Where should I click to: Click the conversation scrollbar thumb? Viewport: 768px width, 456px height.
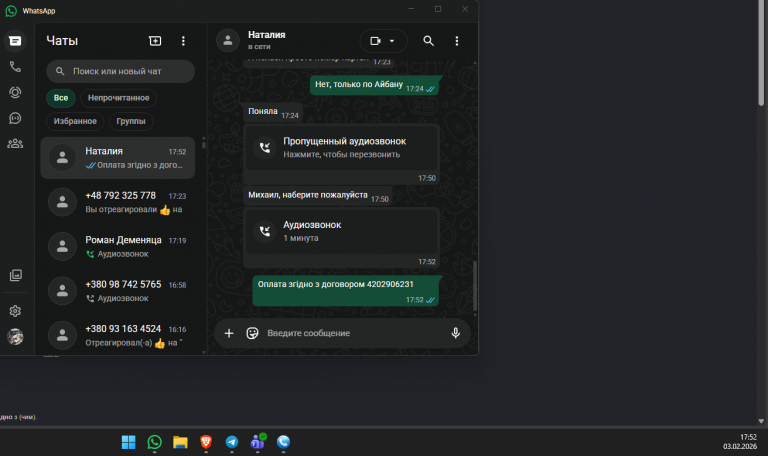(x=475, y=286)
